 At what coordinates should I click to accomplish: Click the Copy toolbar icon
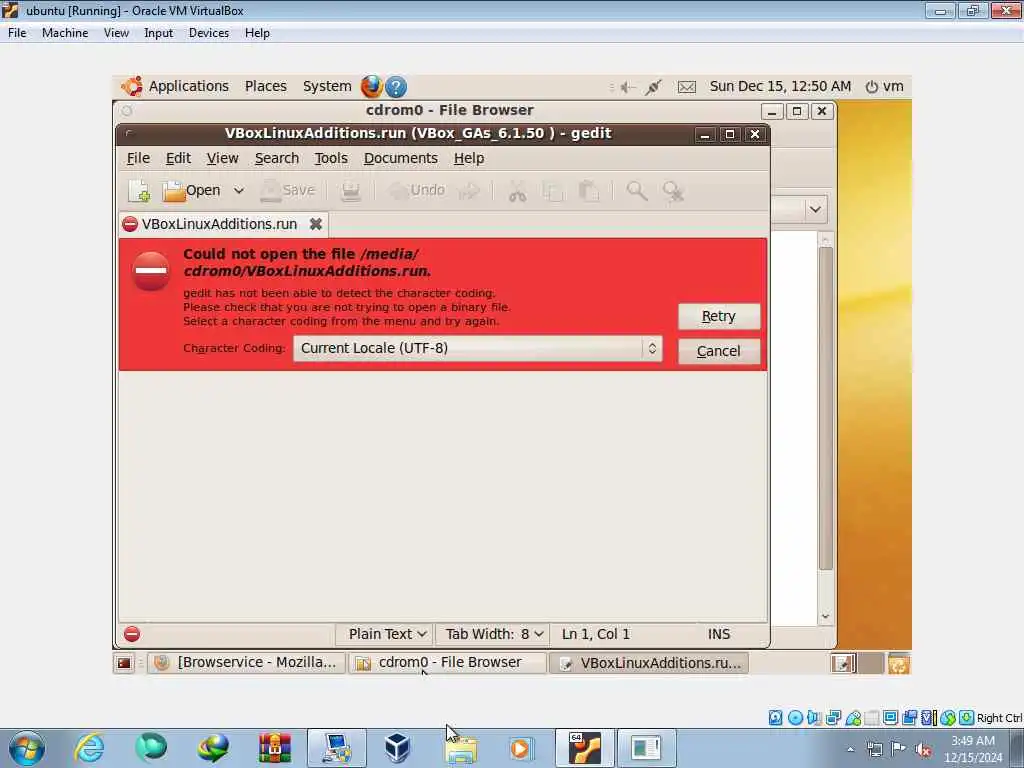point(553,191)
